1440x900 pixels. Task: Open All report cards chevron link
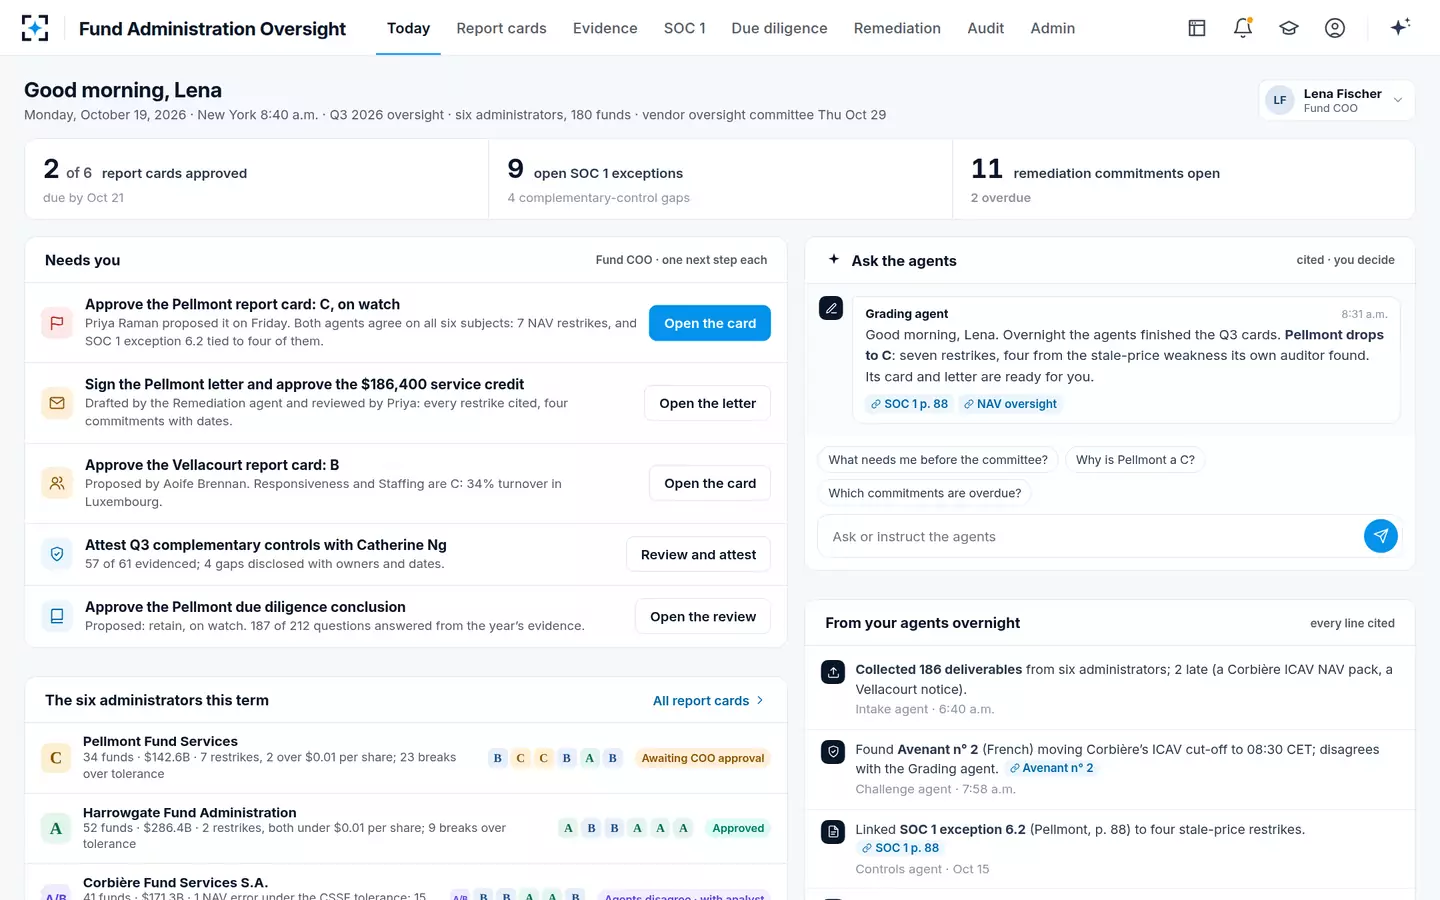click(708, 700)
